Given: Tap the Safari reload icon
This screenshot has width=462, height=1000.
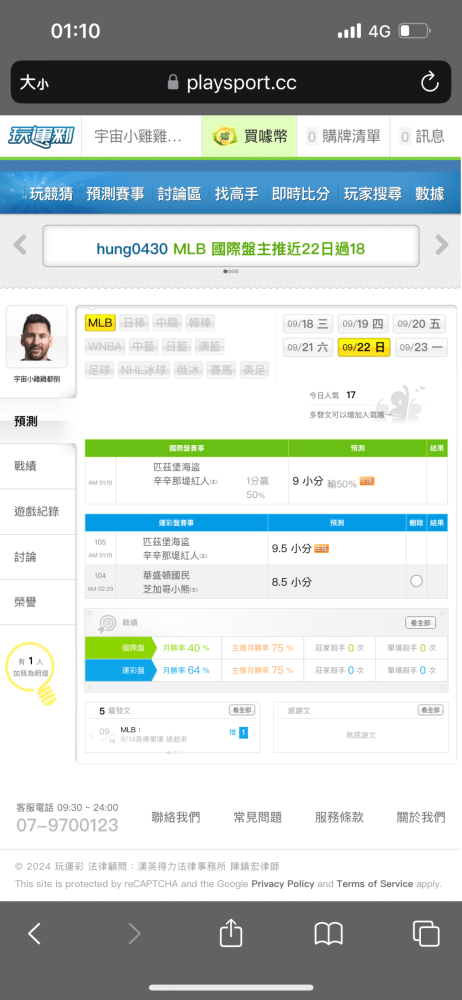Looking at the screenshot, I should (429, 82).
